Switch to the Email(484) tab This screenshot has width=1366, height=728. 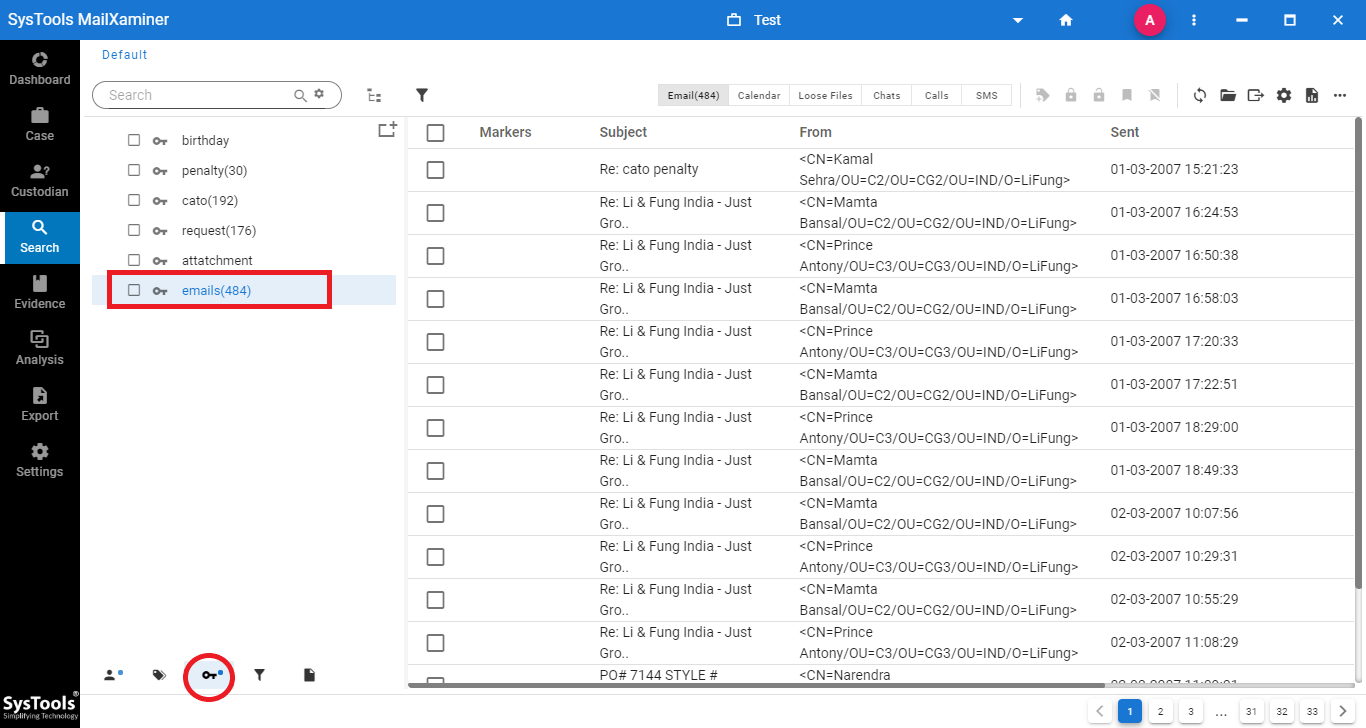click(x=693, y=95)
